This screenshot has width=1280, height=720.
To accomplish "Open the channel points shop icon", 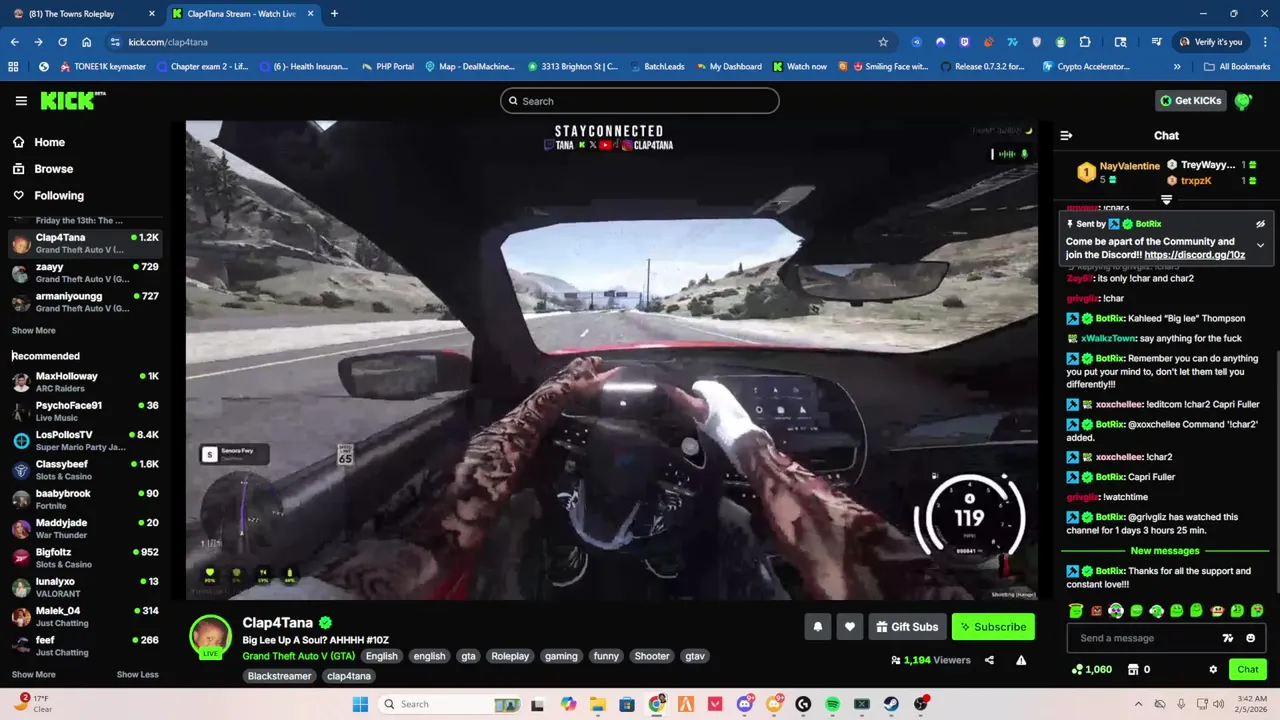I will (x=1133, y=669).
